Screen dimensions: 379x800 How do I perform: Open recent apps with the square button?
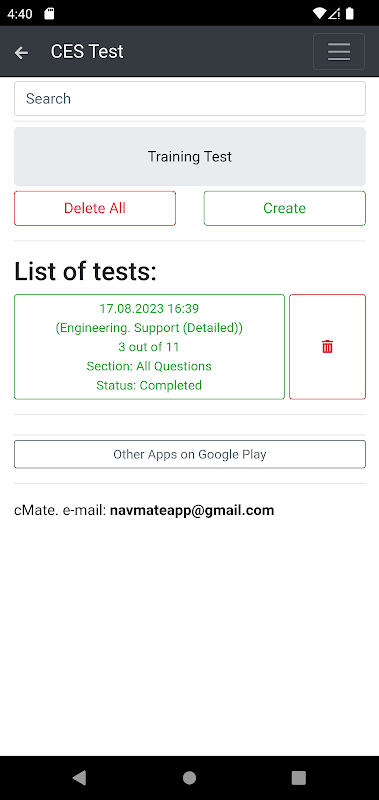[298, 778]
